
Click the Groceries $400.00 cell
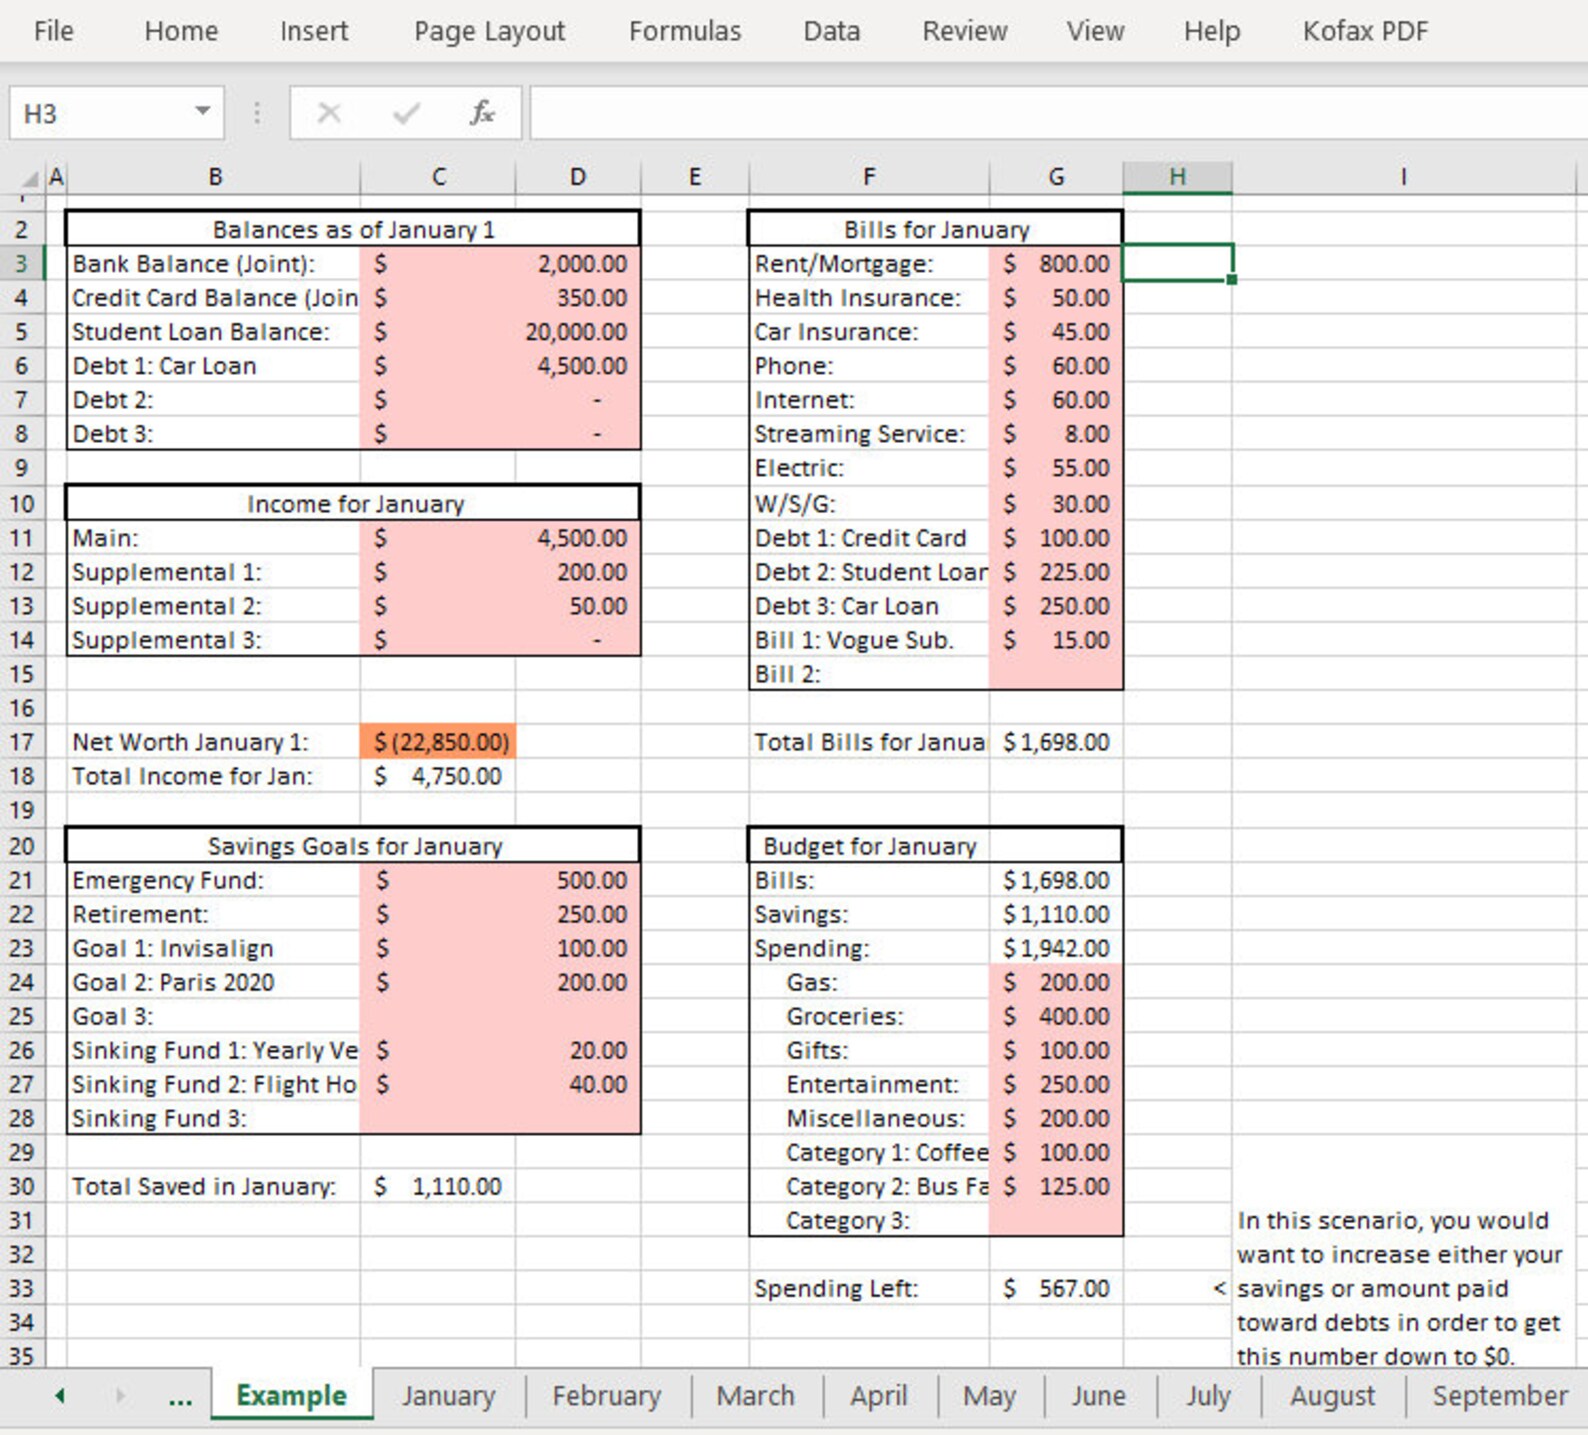pos(1056,1016)
